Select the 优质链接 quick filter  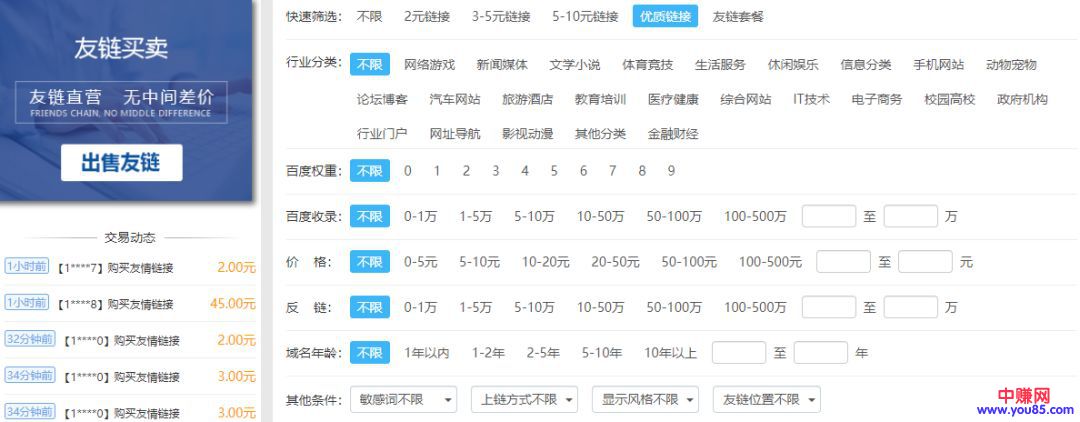click(665, 16)
